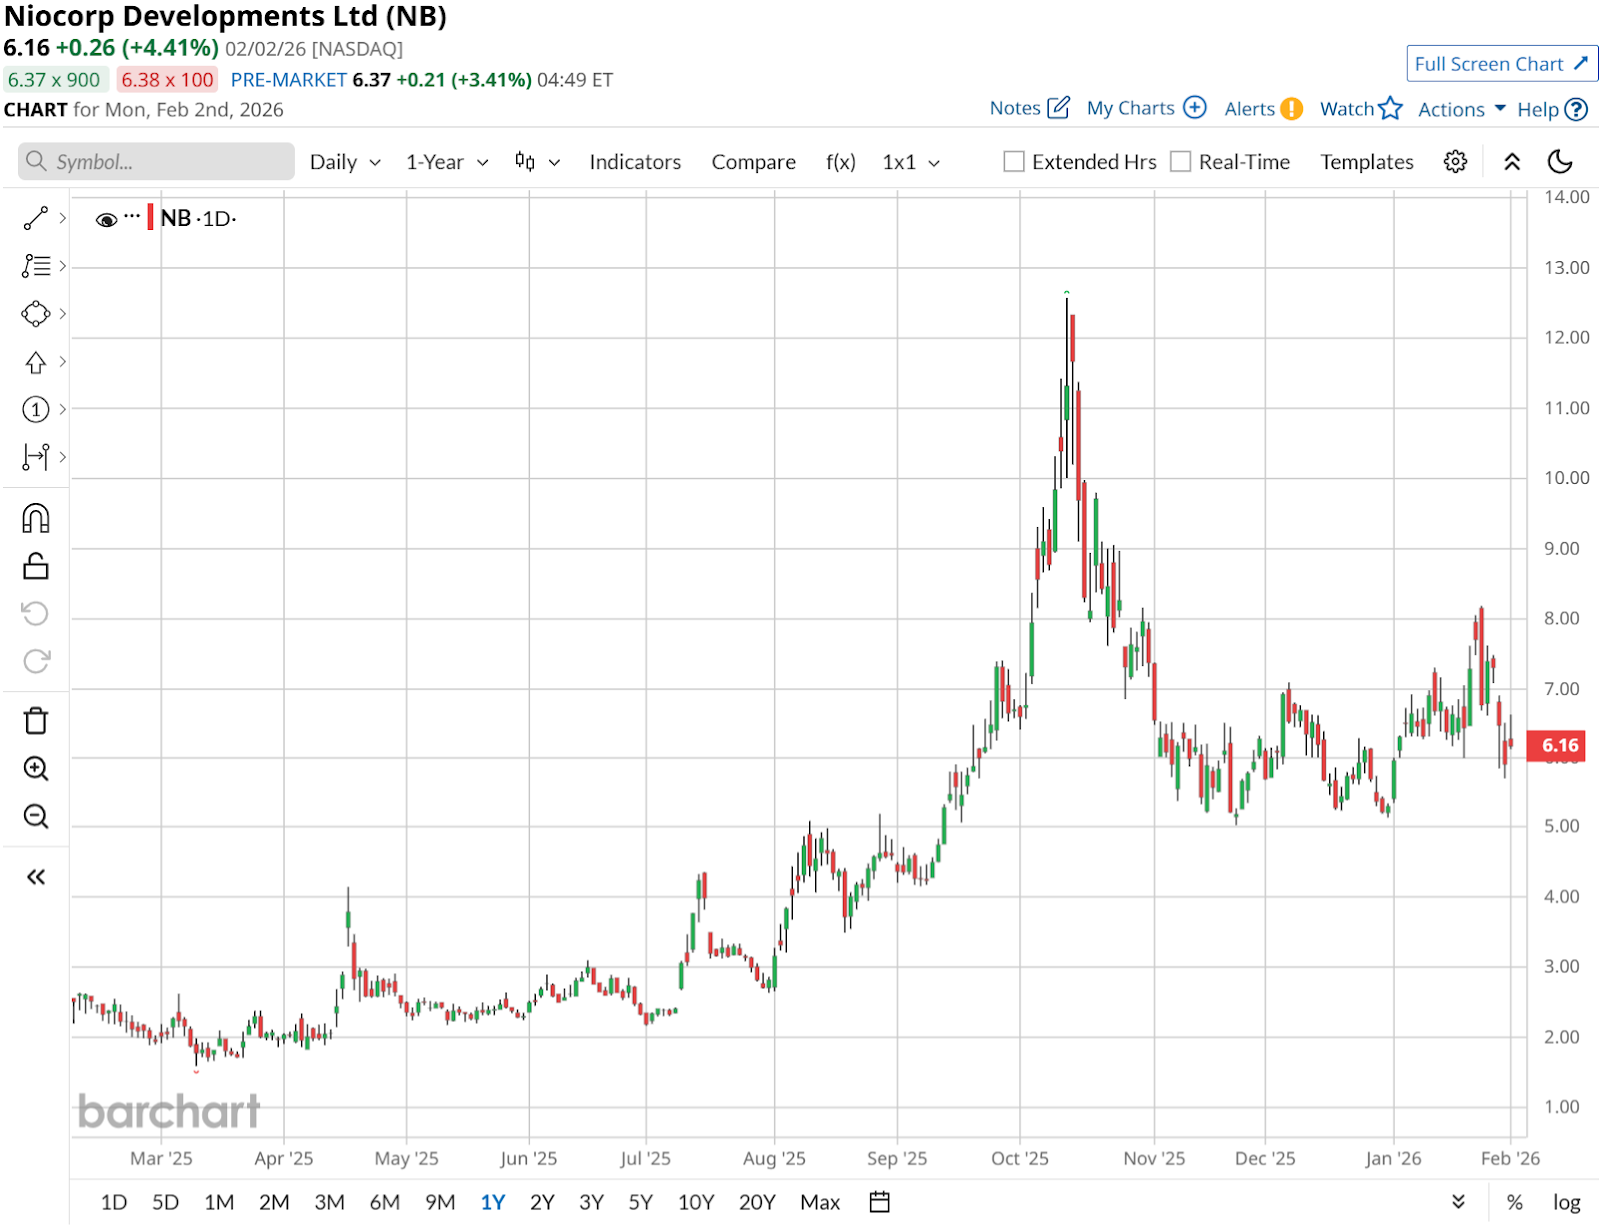The height and width of the screenshot is (1231, 1600).
Task: Open the Notes editor
Action: [1029, 108]
